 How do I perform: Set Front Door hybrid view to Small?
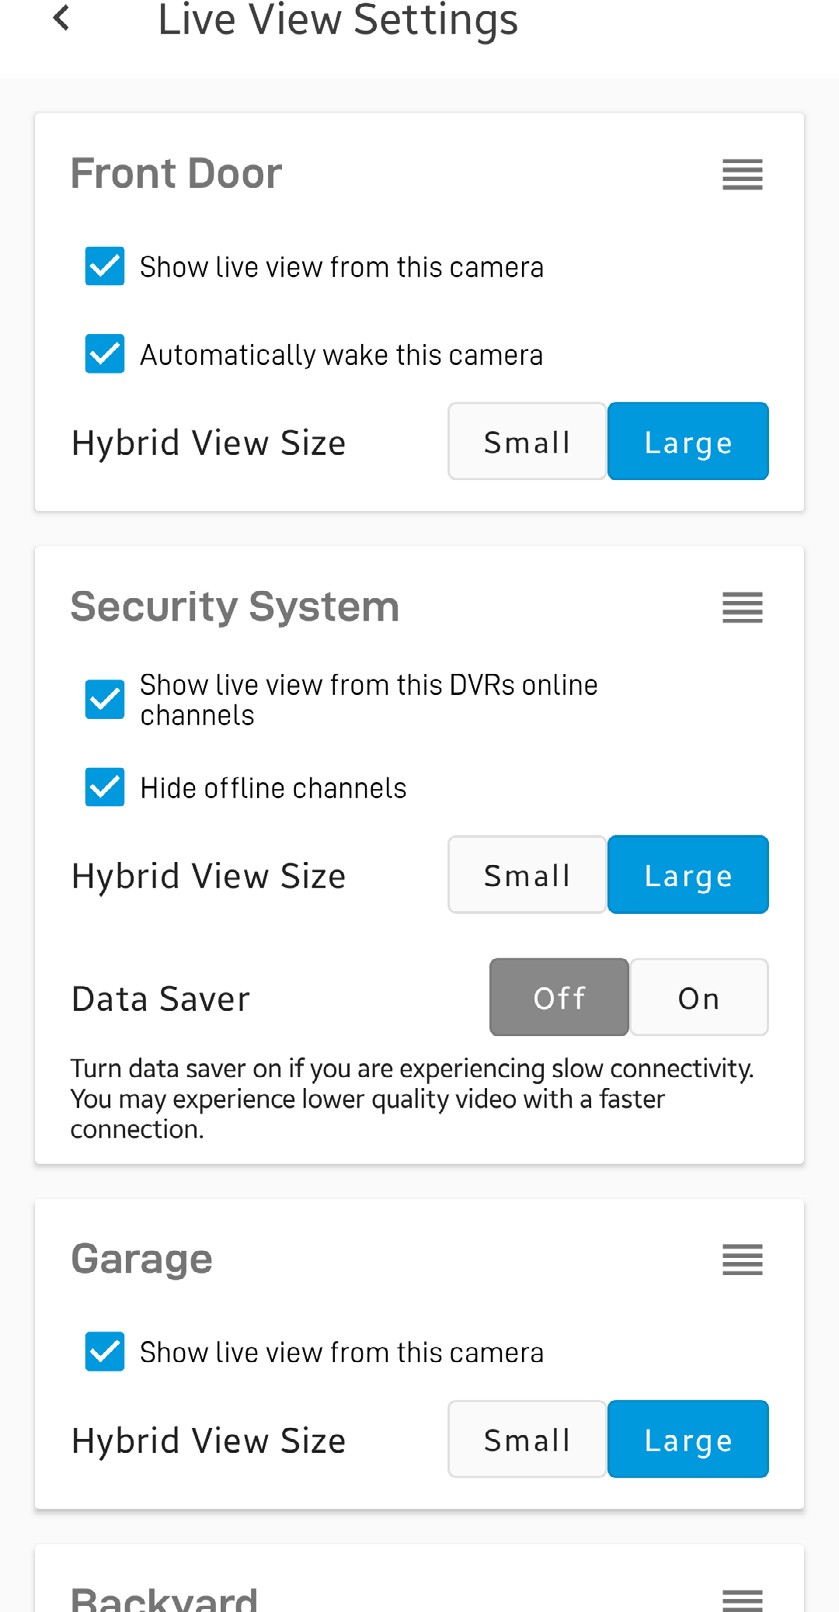coord(527,442)
